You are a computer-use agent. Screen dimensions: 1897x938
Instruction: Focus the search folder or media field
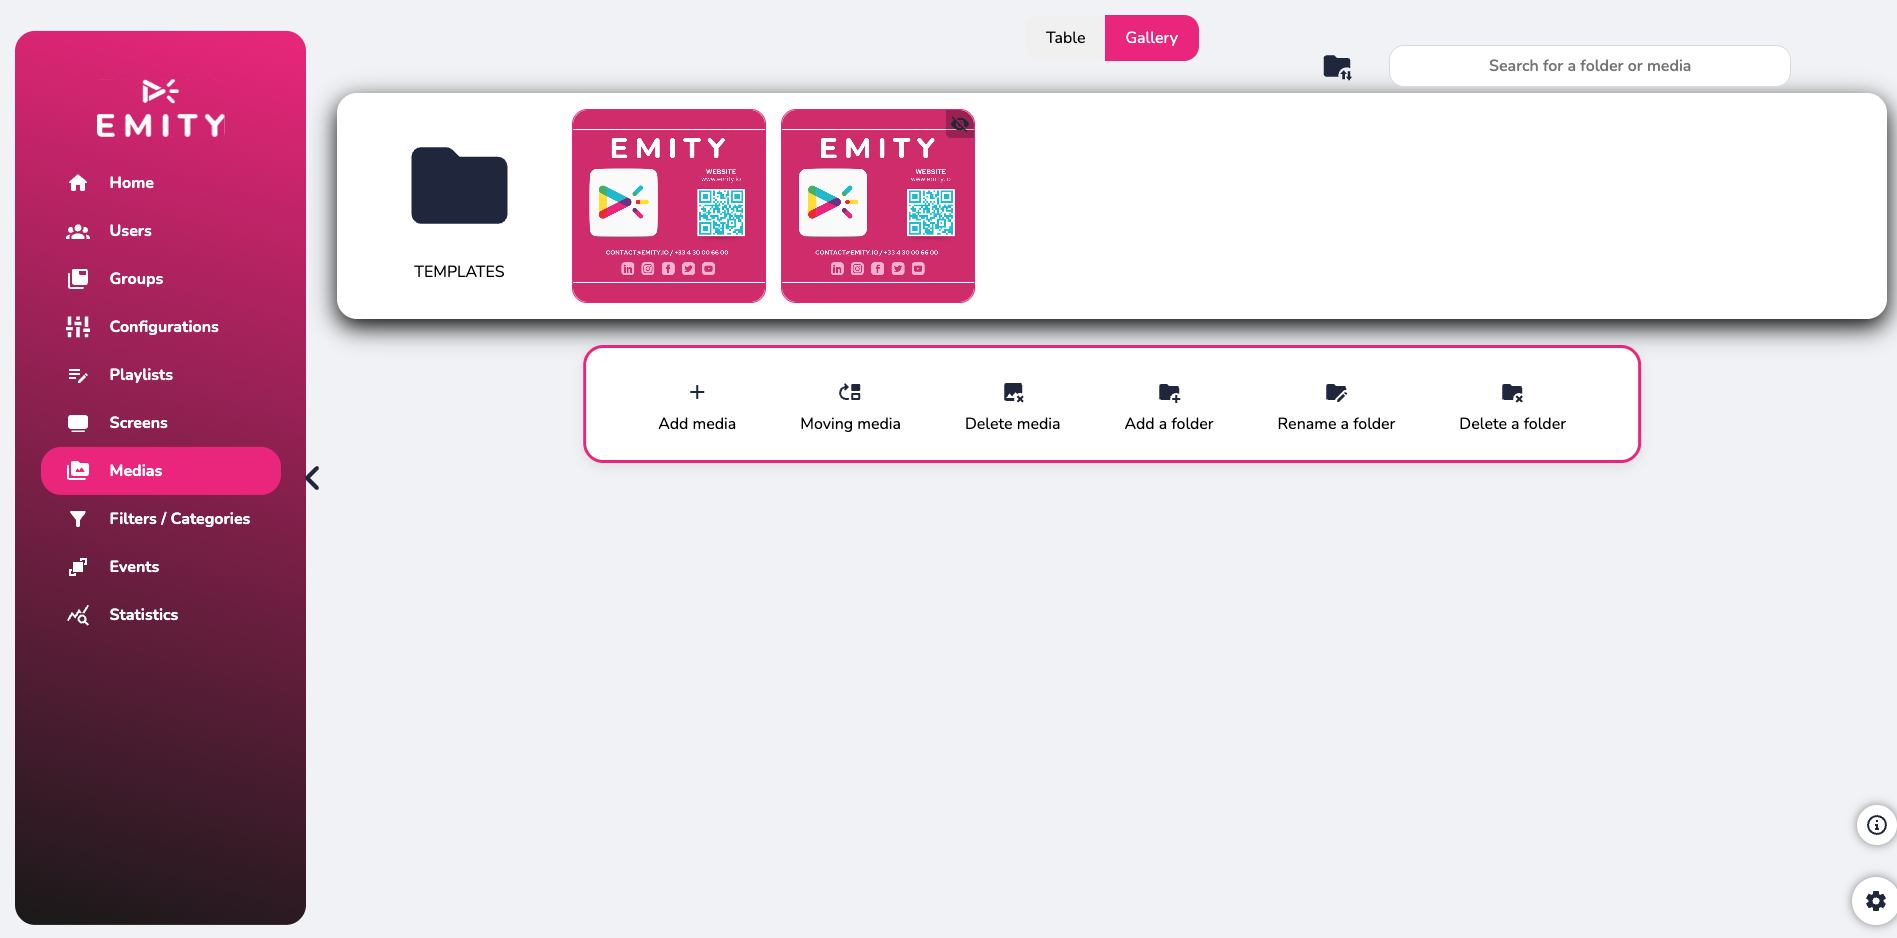(x=1589, y=66)
